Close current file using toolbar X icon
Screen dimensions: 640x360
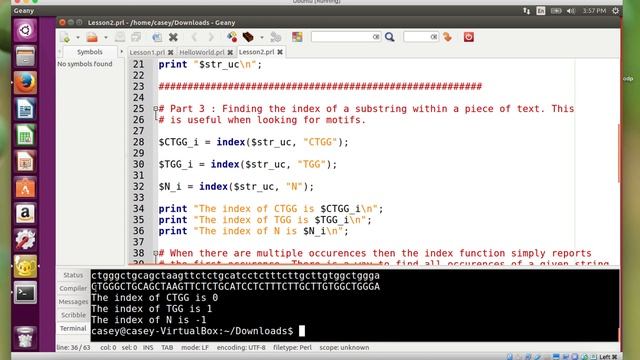coord(173,37)
